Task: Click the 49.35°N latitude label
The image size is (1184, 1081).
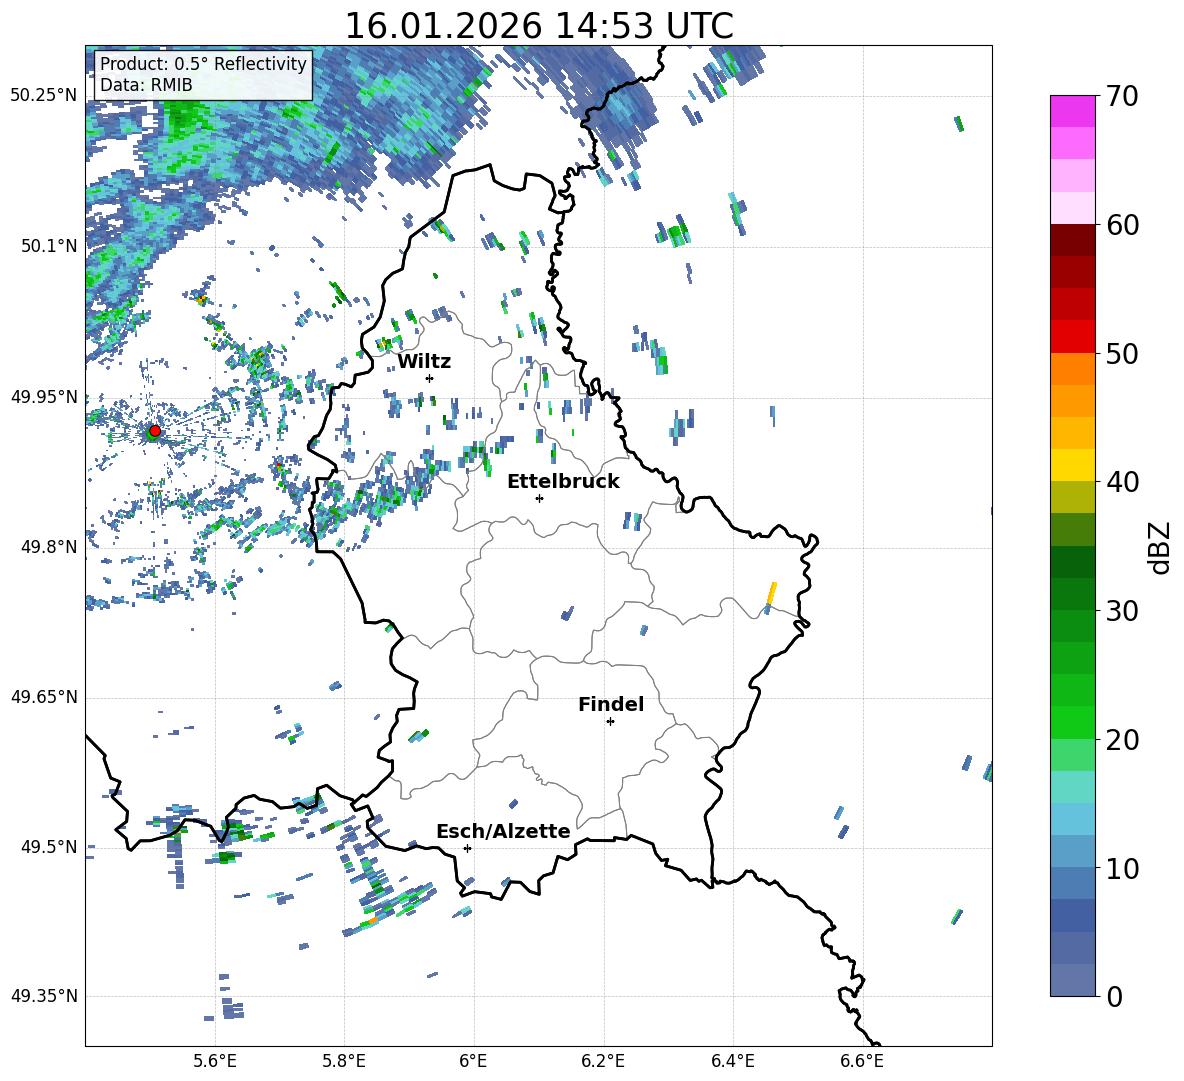Action: 44,996
